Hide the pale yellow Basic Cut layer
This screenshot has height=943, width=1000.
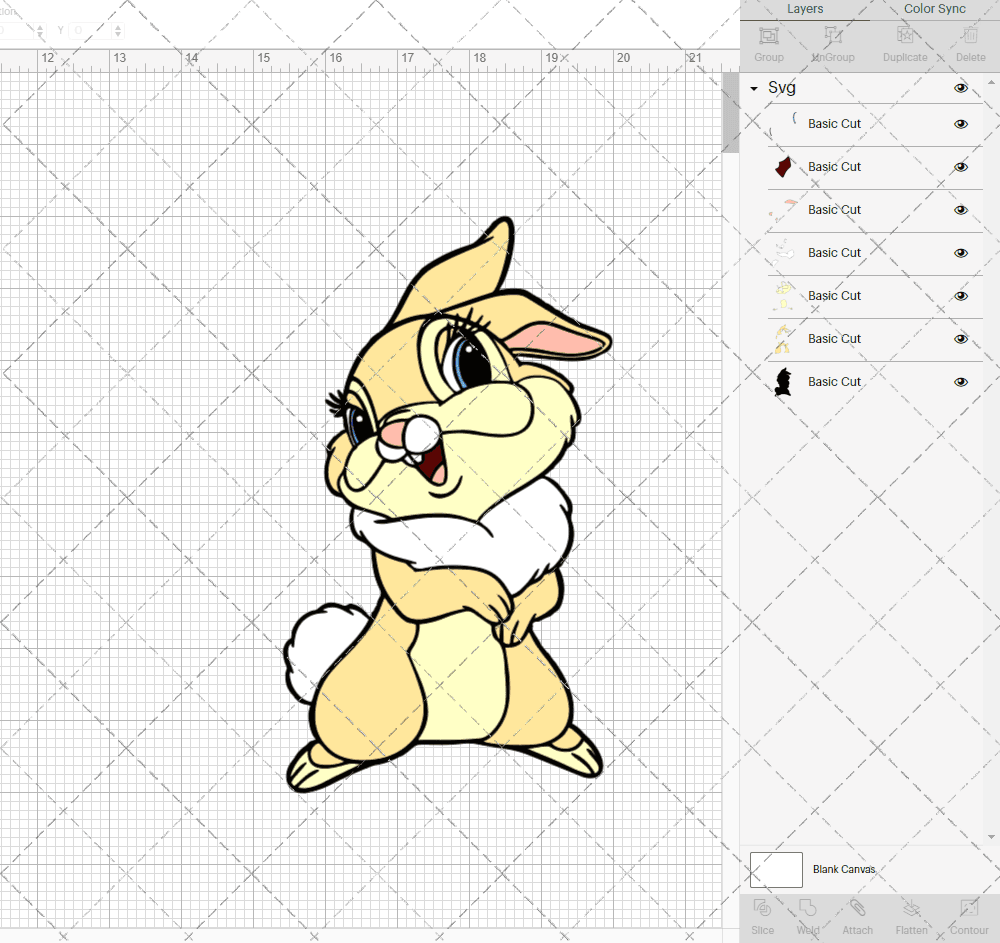[960, 296]
